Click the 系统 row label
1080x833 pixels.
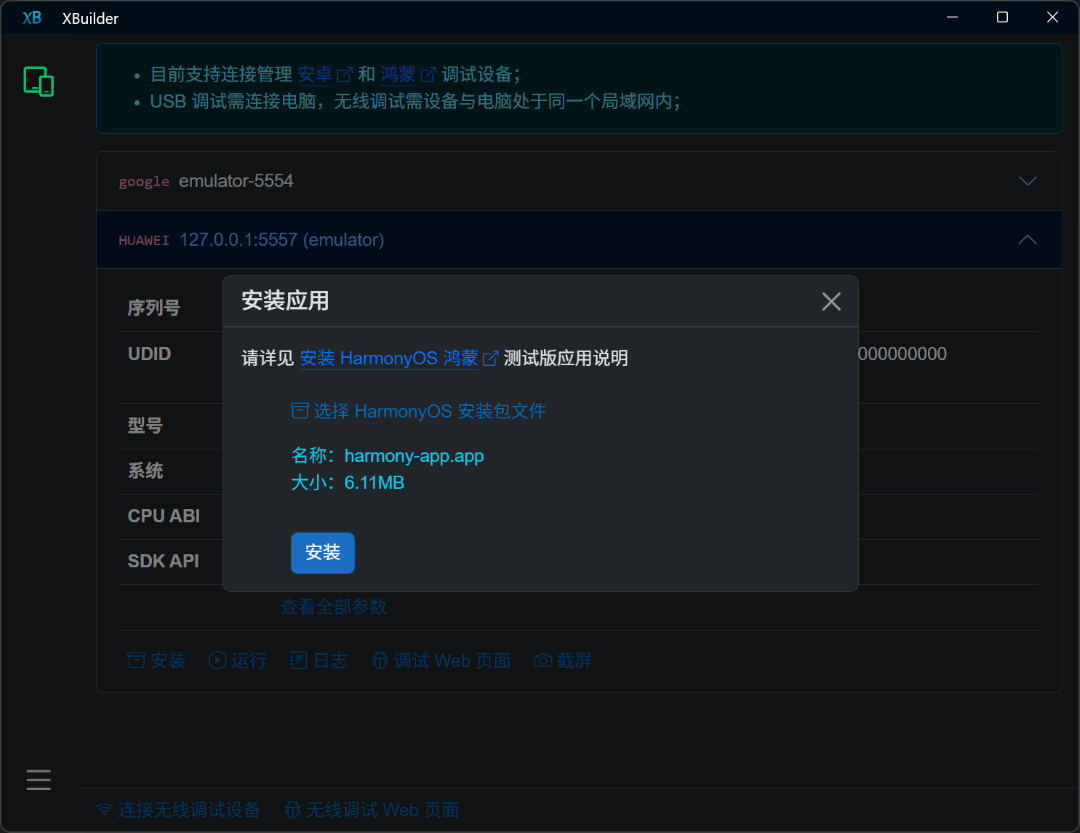tap(145, 471)
